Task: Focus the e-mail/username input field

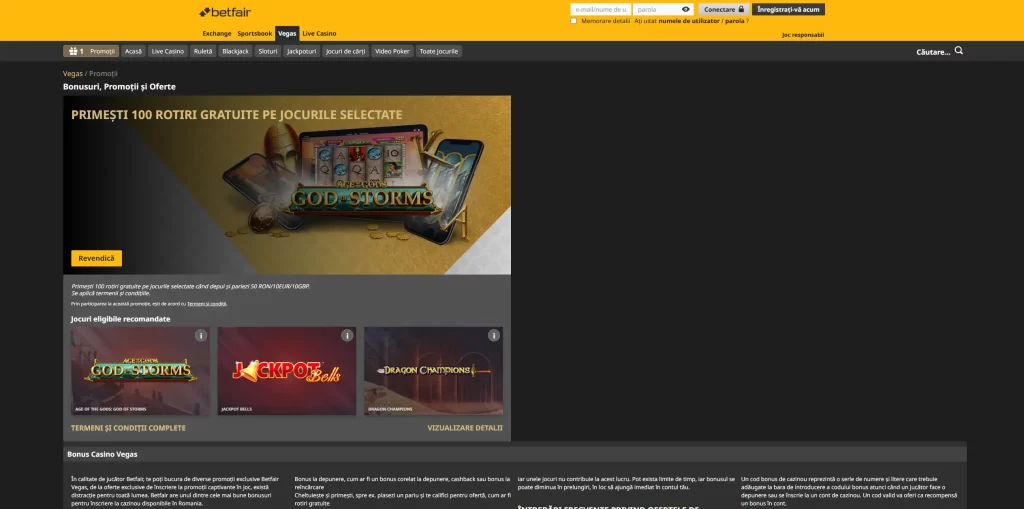Action: [600, 9]
